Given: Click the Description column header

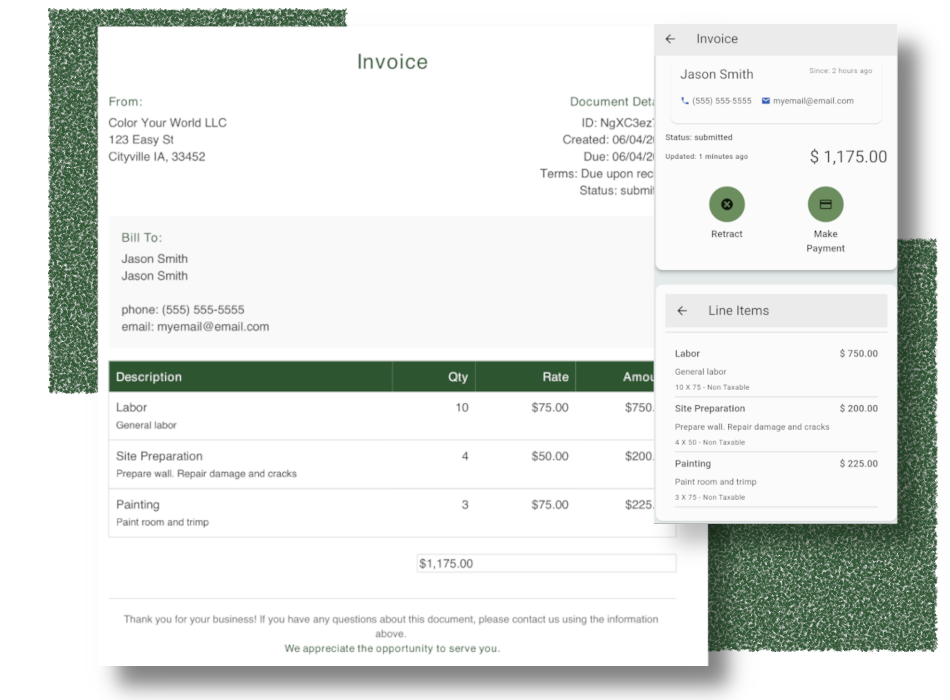Looking at the screenshot, I should [x=148, y=377].
